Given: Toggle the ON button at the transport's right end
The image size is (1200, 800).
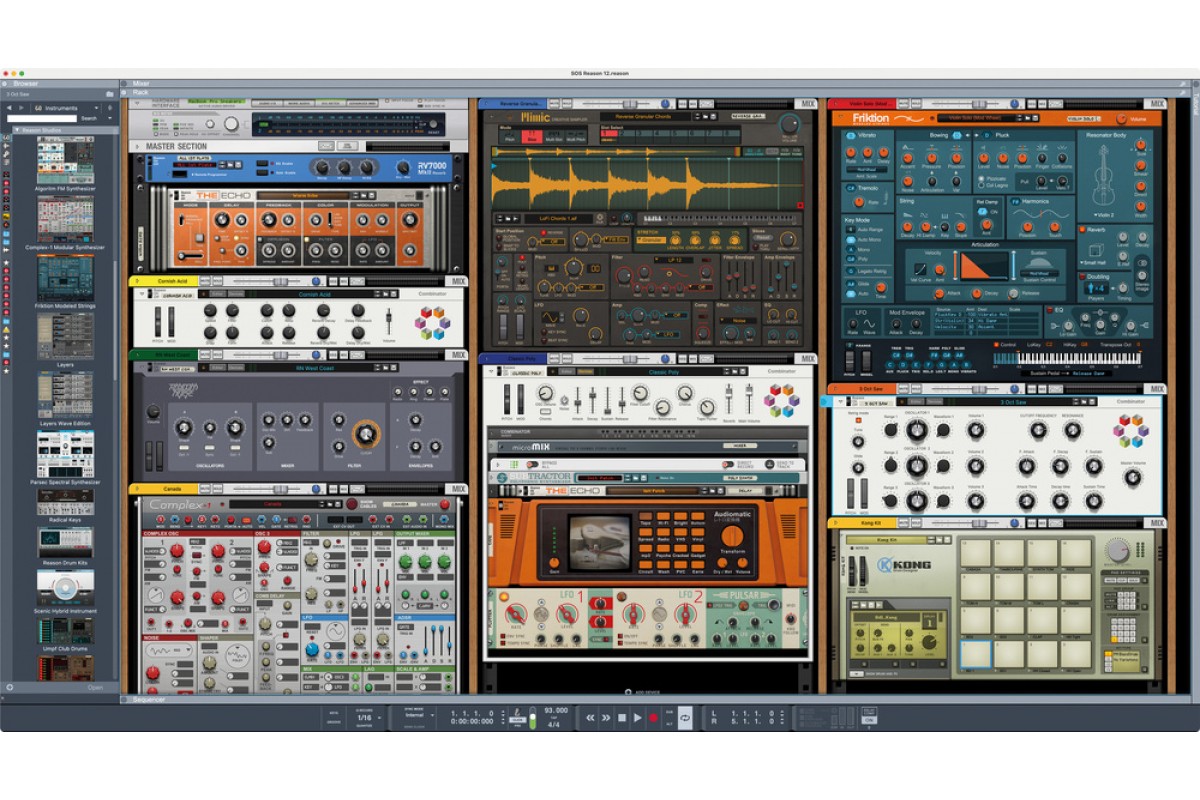Looking at the screenshot, I should coord(869,720).
